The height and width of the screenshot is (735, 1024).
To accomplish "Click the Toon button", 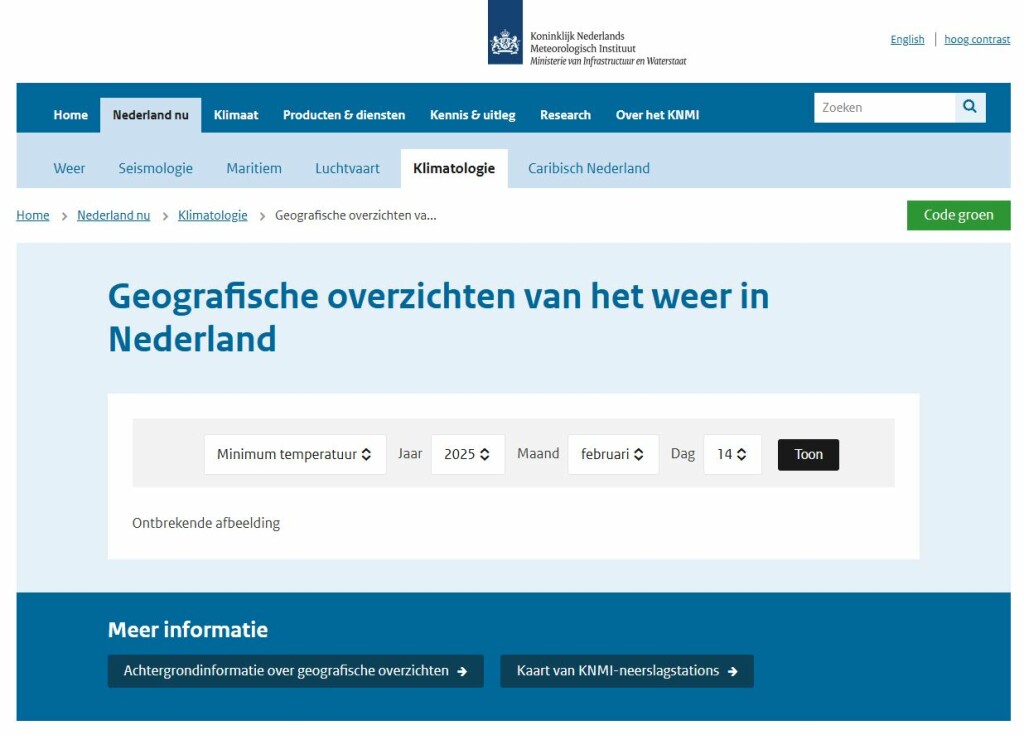I will click(808, 455).
